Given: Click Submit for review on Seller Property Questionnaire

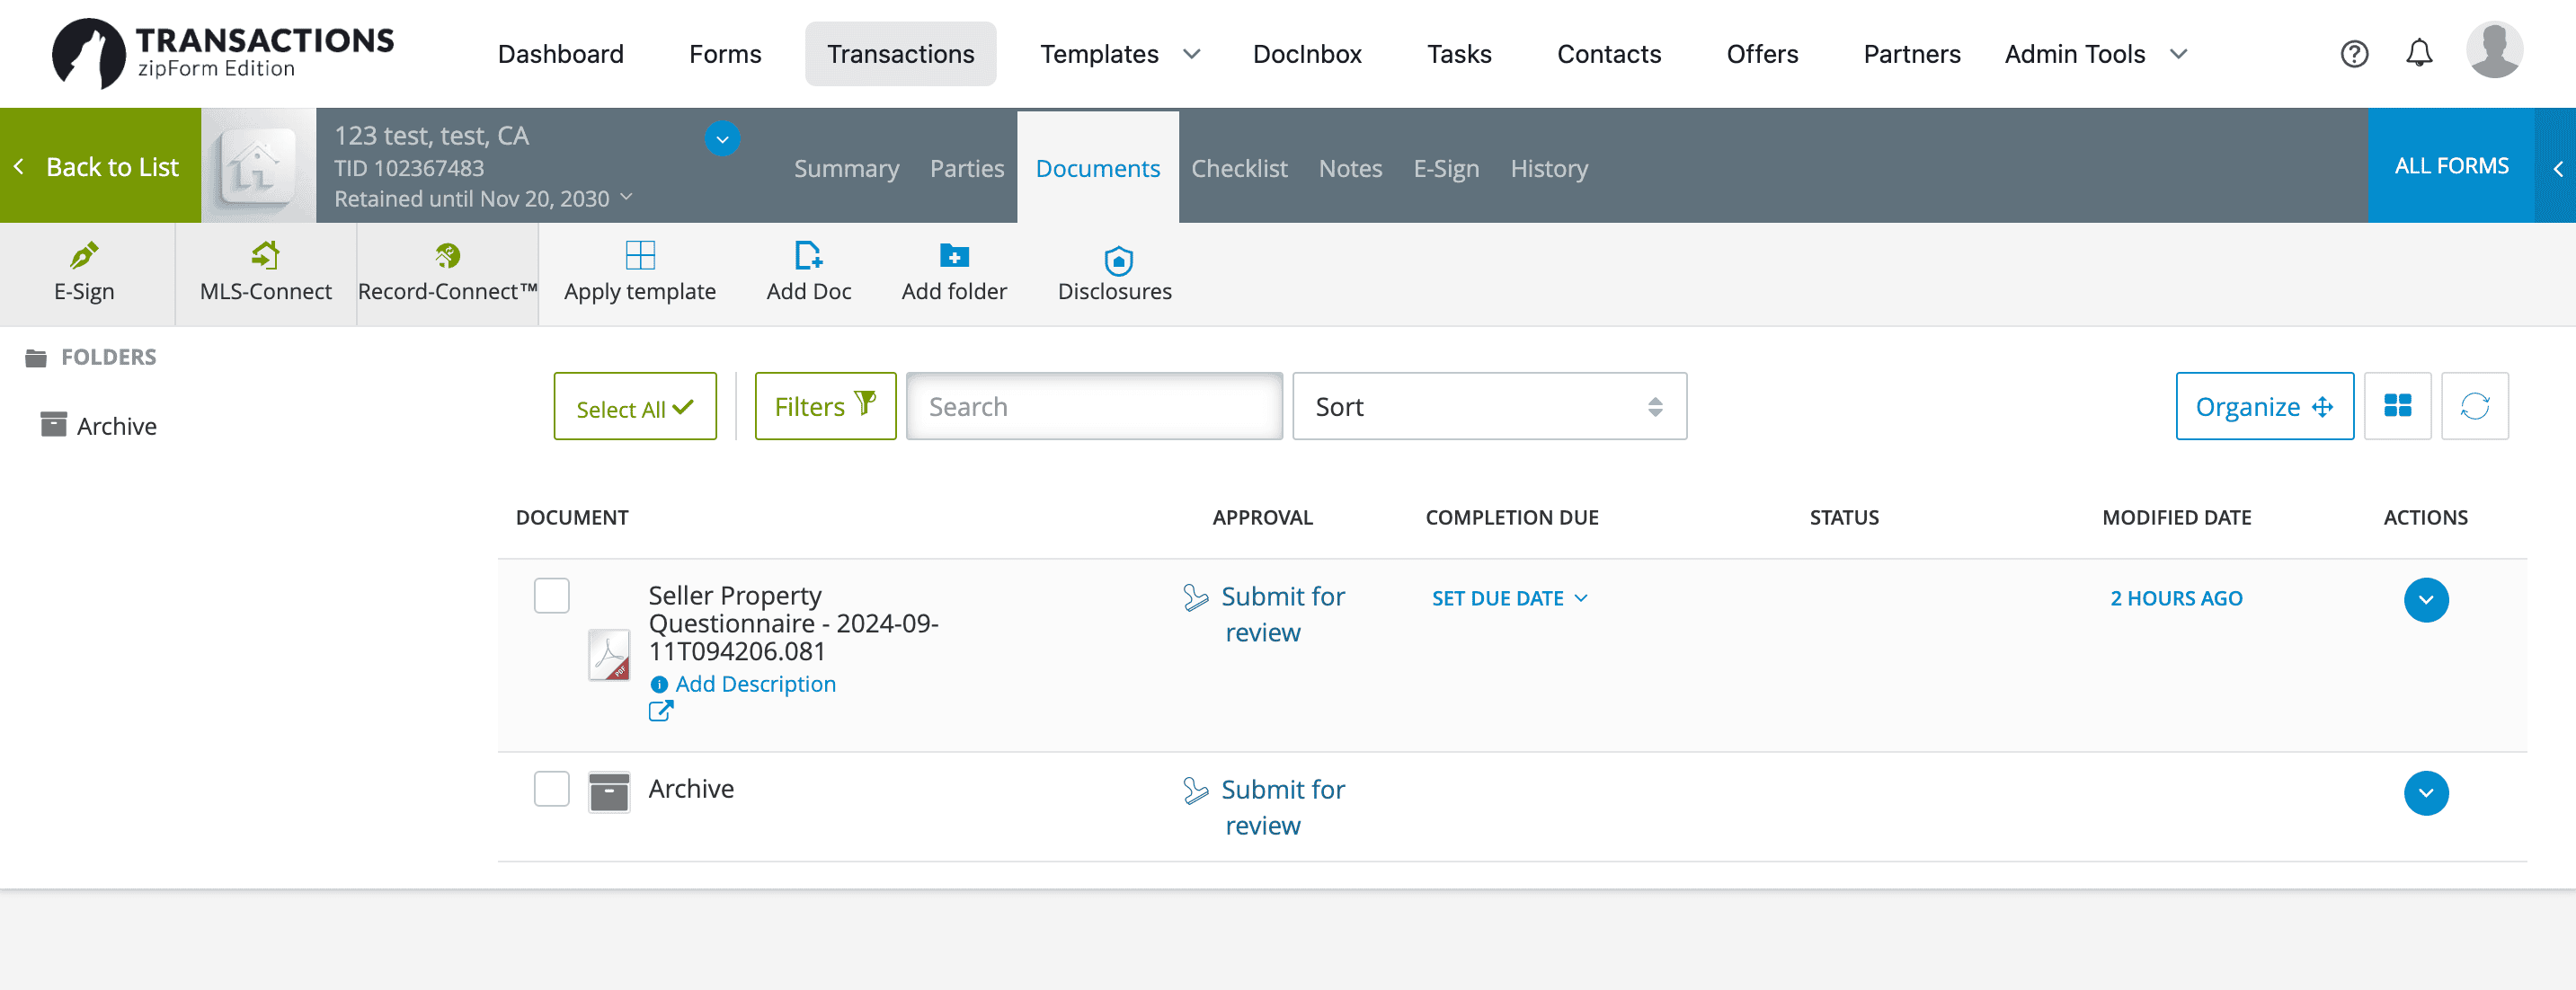Looking at the screenshot, I should 1263,614.
